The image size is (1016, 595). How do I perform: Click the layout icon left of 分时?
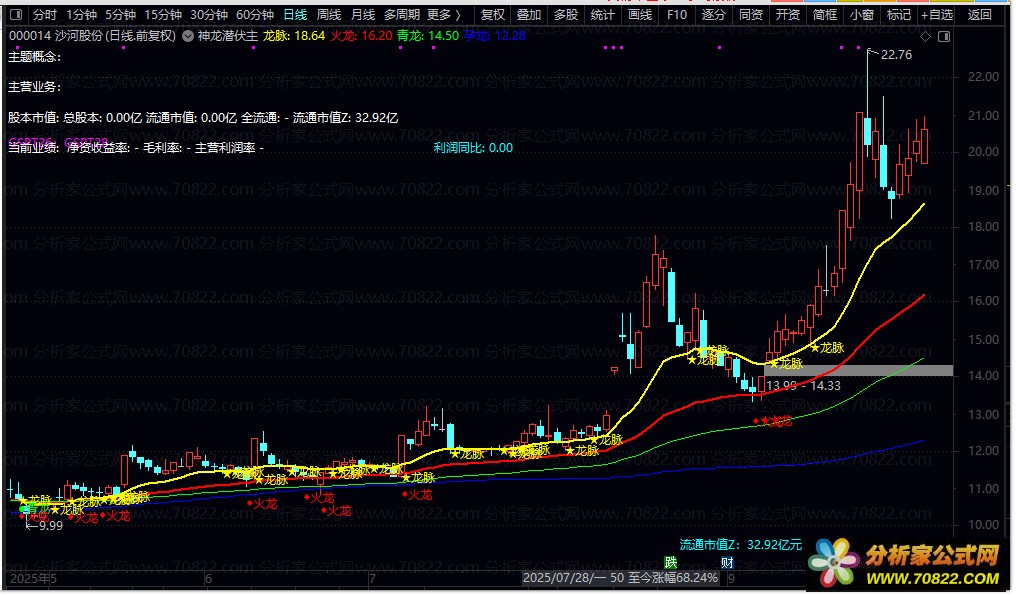pos(16,15)
